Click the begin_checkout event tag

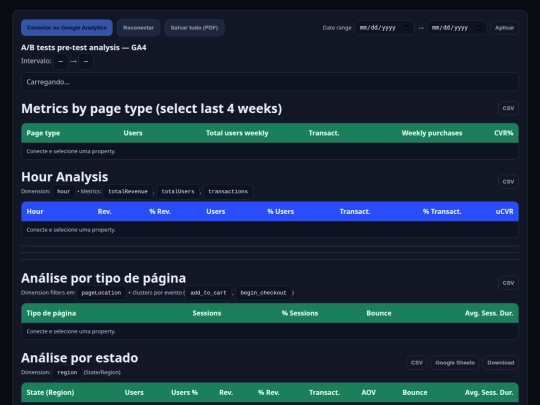click(x=263, y=293)
